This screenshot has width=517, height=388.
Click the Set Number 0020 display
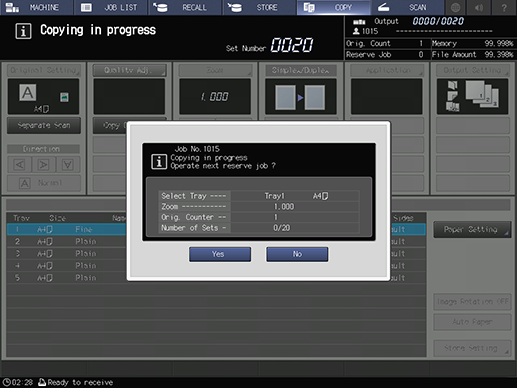(x=292, y=45)
